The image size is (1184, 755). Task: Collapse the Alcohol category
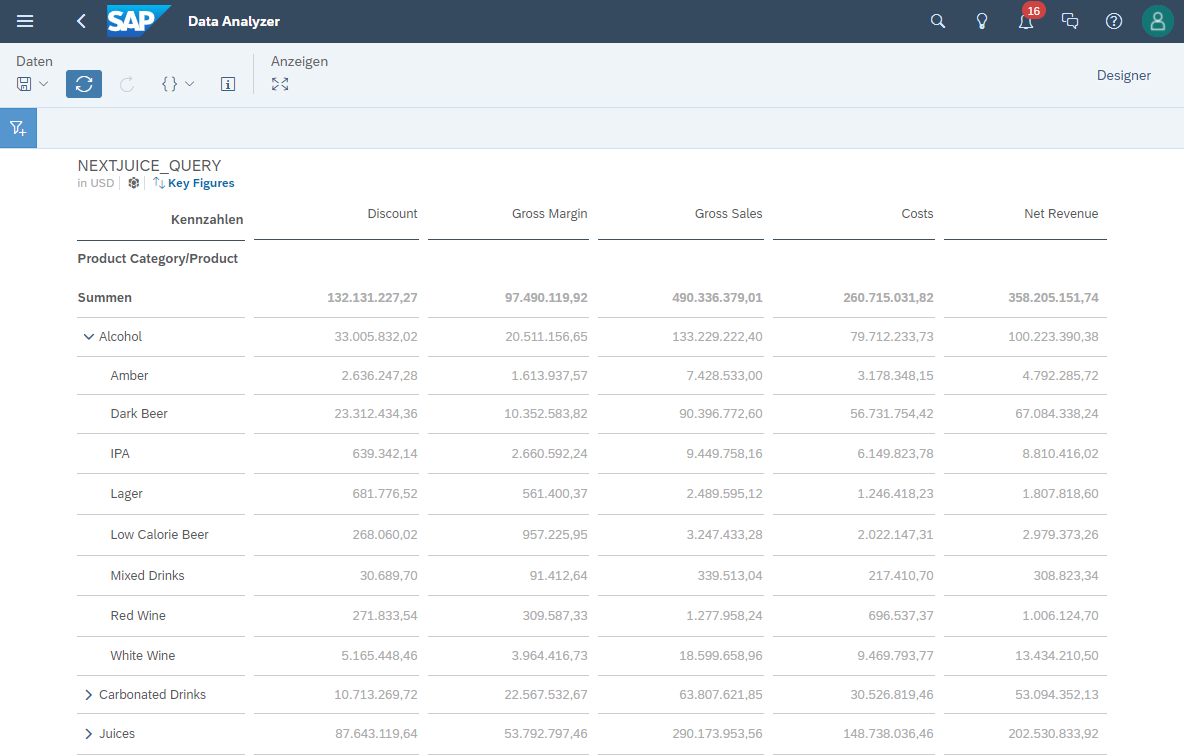tap(88, 337)
